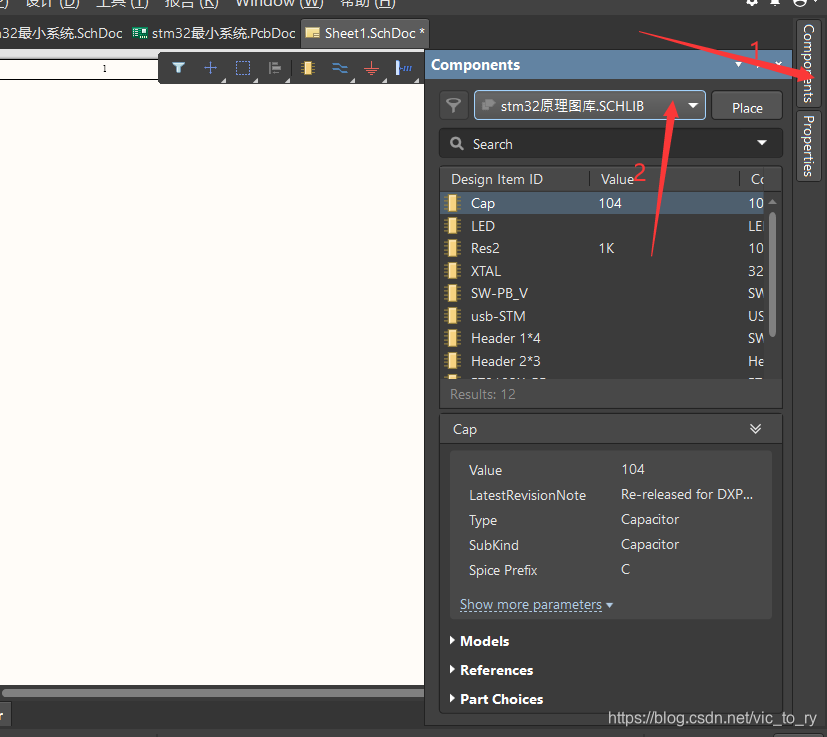The image size is (827, 737).
Task: Click the component icon of Cap row
Action: tap(453, 203)
